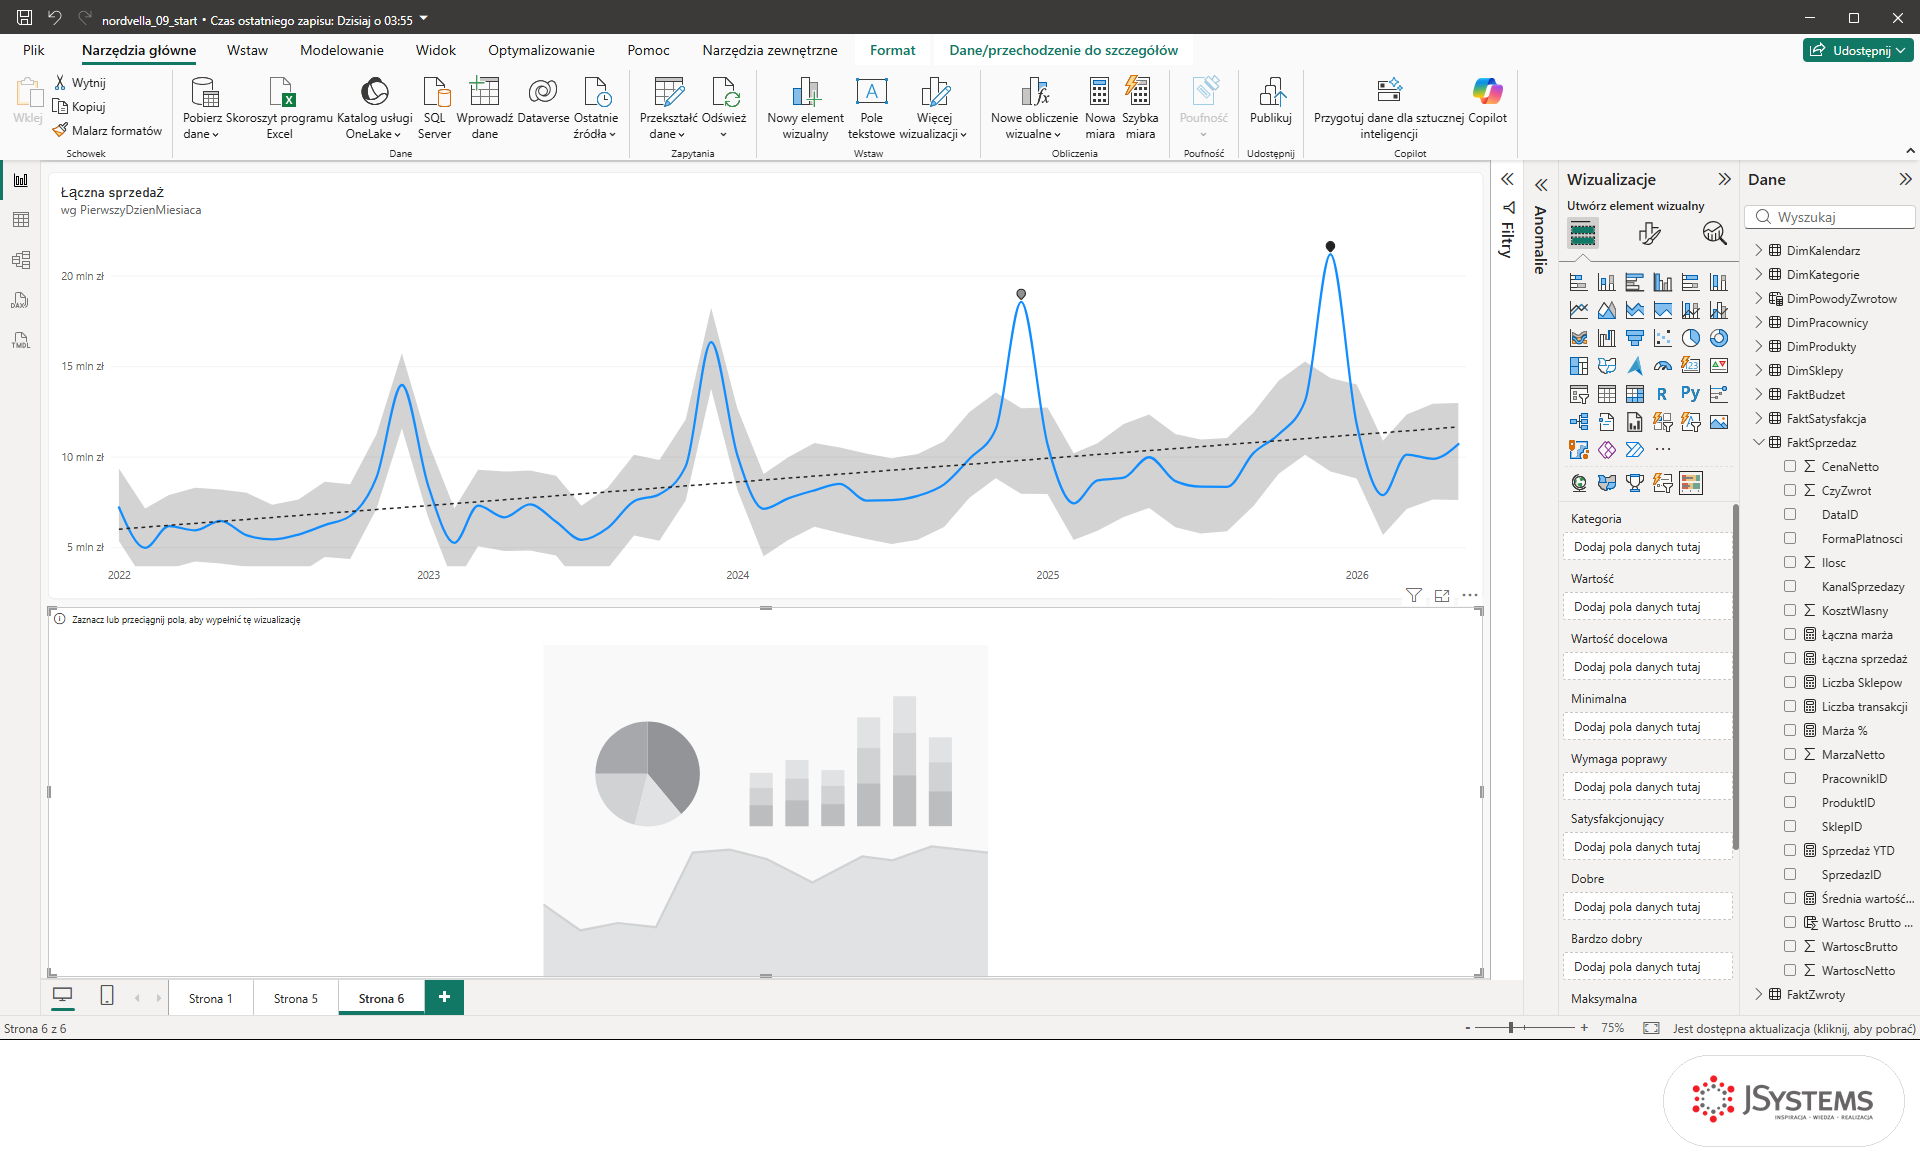Insert a Python visual
This screenshot has height=1162, width=1920.
(x=1690, y=394)
